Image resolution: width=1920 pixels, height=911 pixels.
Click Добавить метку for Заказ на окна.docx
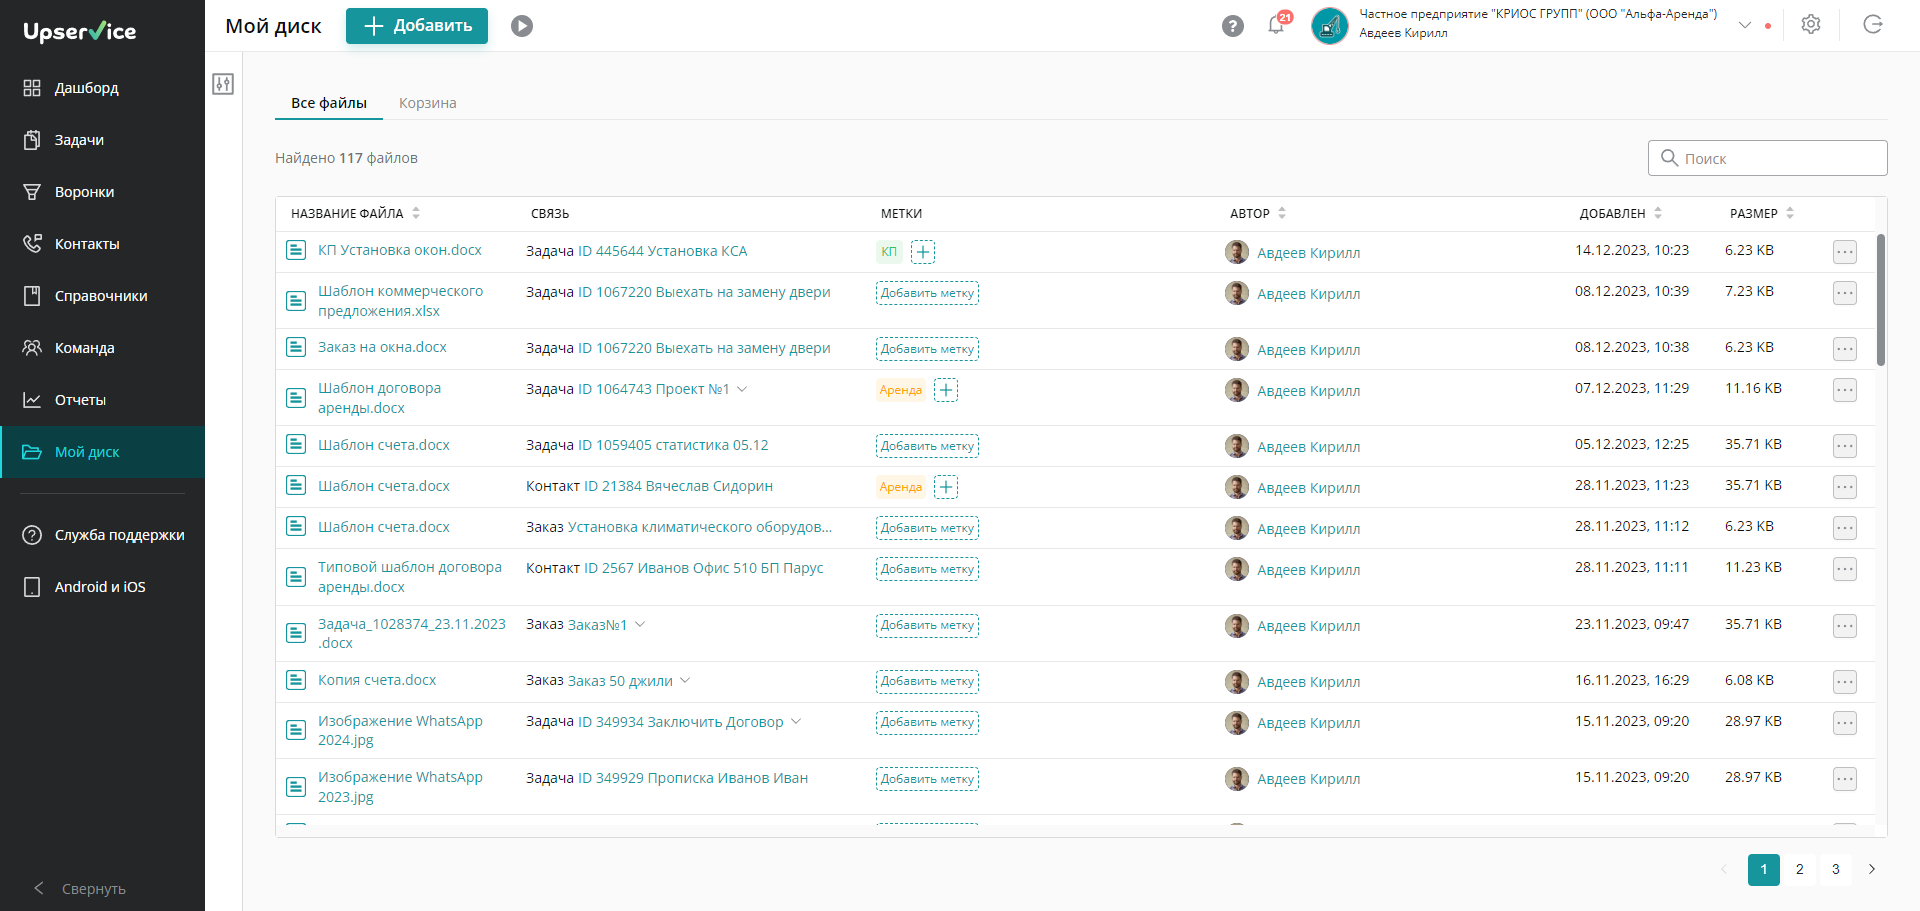(927, 349)
